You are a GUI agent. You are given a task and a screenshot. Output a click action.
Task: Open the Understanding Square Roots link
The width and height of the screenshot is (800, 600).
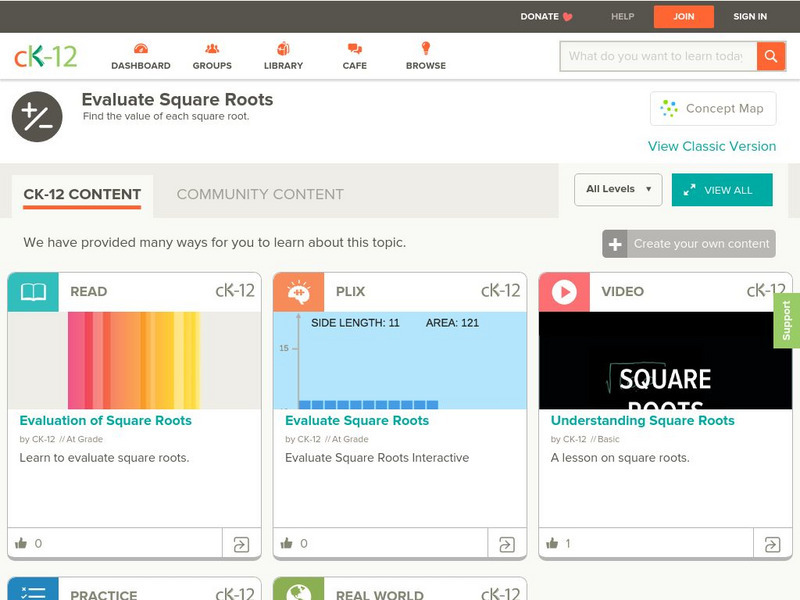click(643, 420)
